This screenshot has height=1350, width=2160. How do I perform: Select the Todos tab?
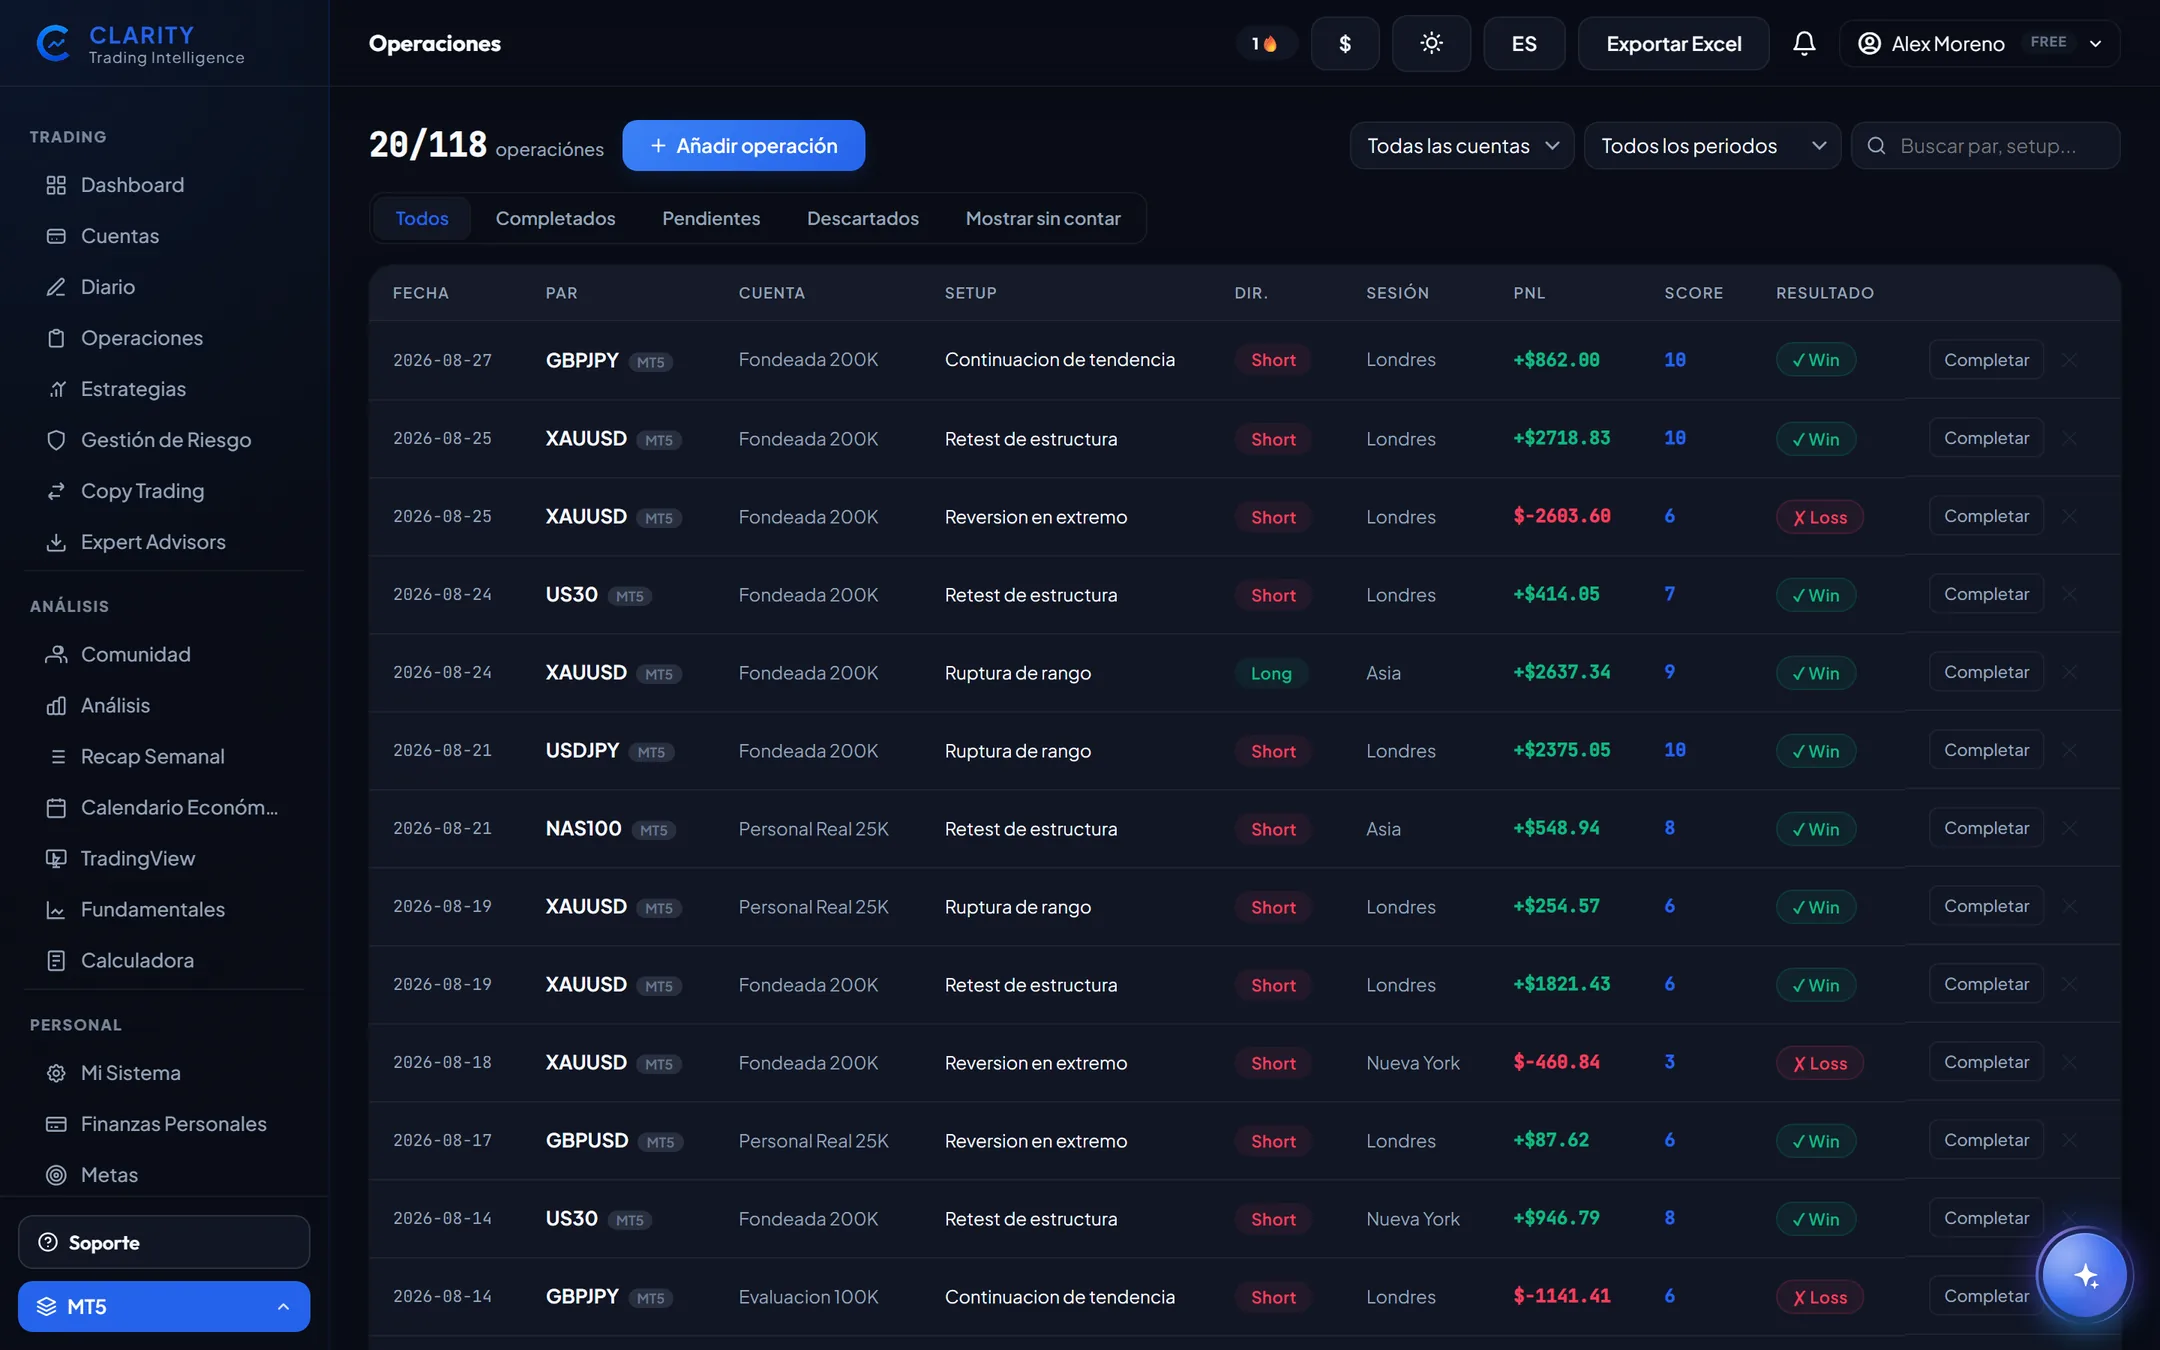click(x=422, y=218)
